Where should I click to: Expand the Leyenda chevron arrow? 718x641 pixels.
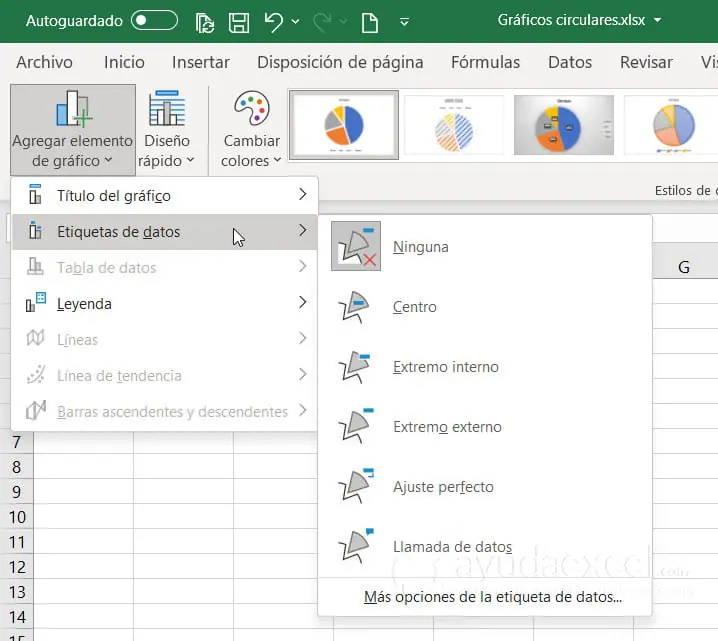tap(303, 302)
